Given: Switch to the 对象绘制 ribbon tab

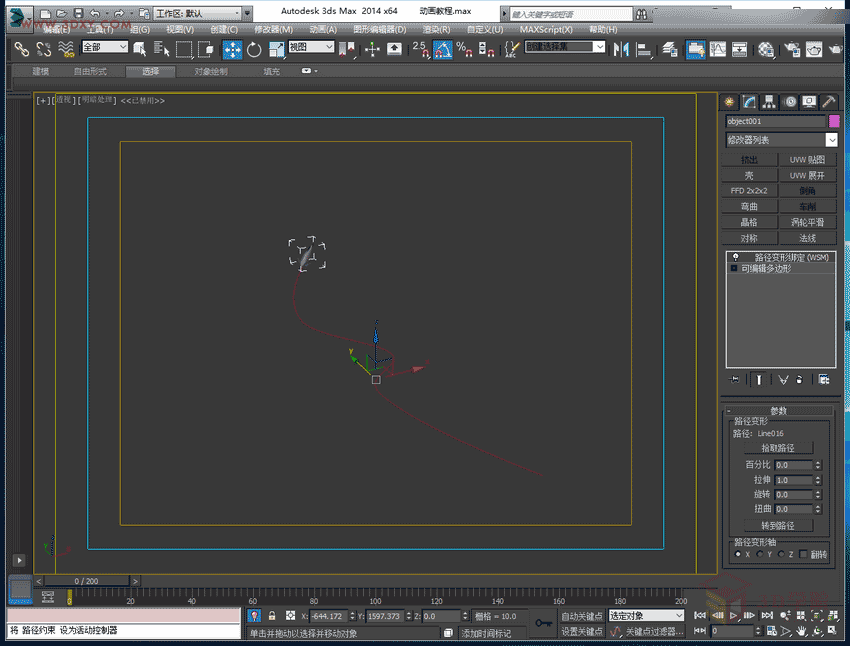Looking at the screenshot, I should coord(211,71).
